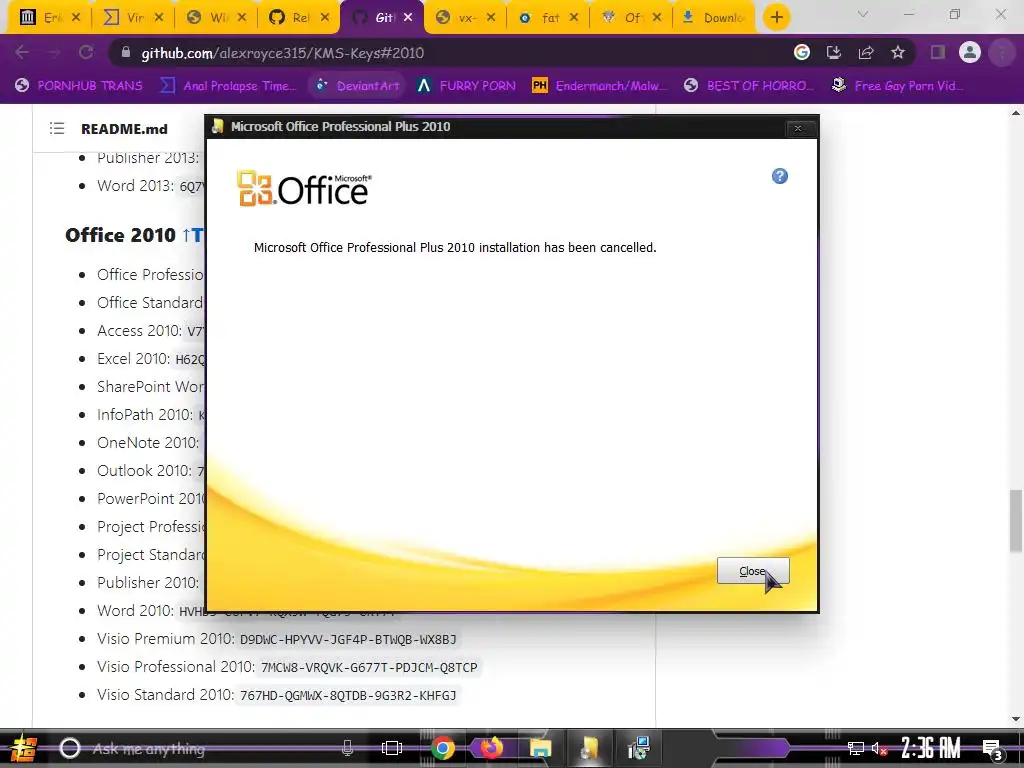Click the Outlook 2010 list item
This screenshot has width=1024, height=768.
150,471
